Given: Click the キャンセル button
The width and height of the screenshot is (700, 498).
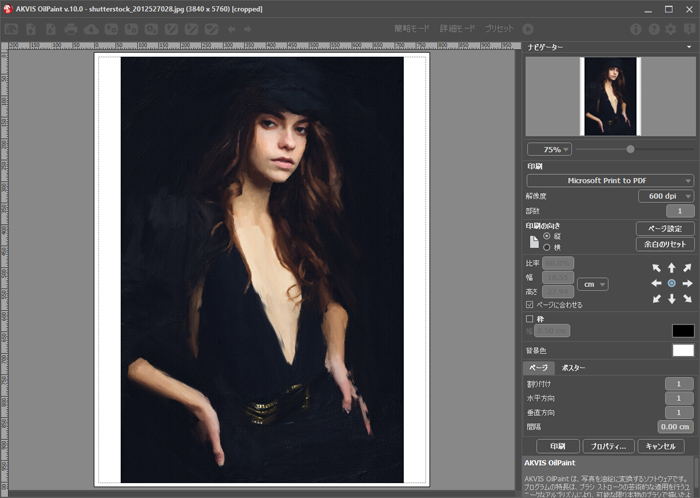Looking at the screenshot, I should click(x=660, y=446).
